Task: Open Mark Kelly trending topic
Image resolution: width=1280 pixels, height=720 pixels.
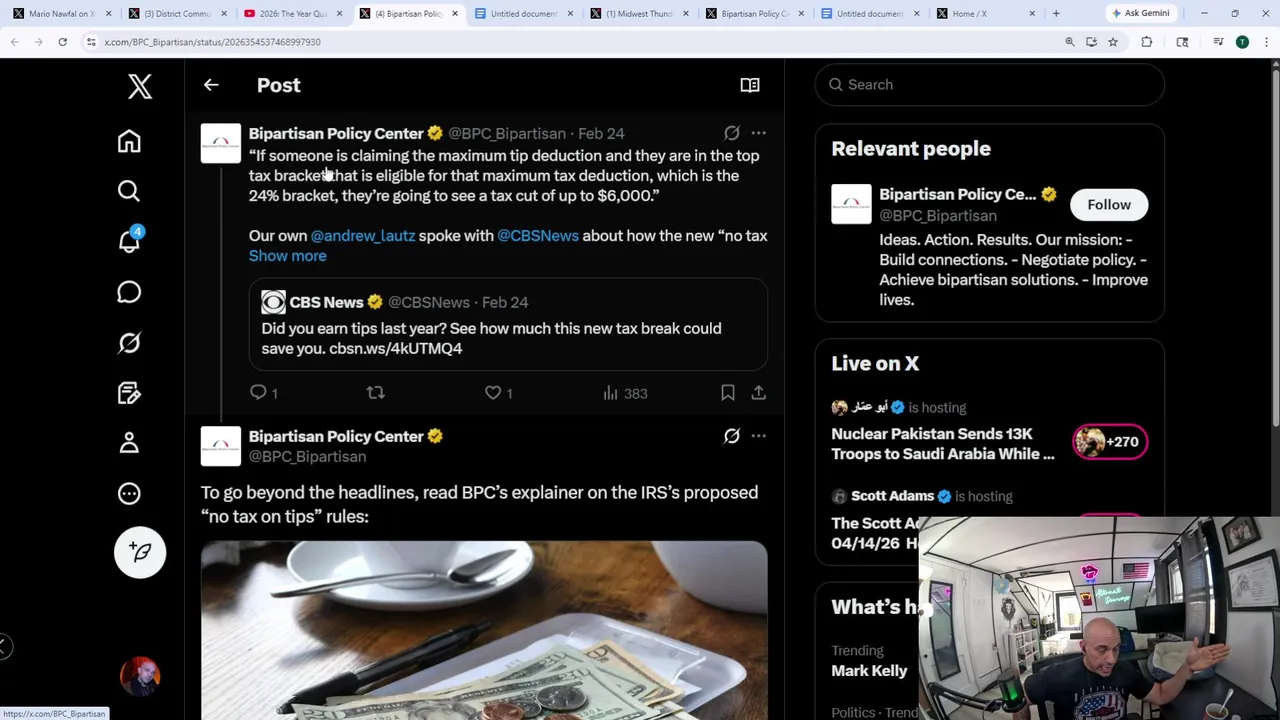Action: click(869, 670)
